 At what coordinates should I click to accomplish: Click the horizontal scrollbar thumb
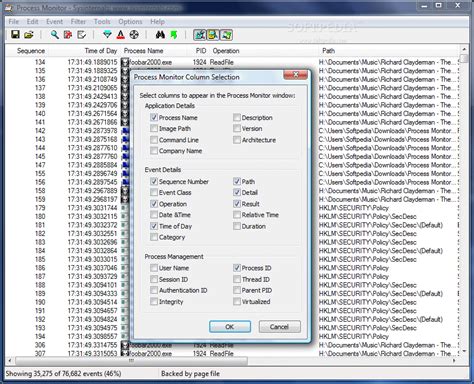pyautogui.click(x=132, y=361)
